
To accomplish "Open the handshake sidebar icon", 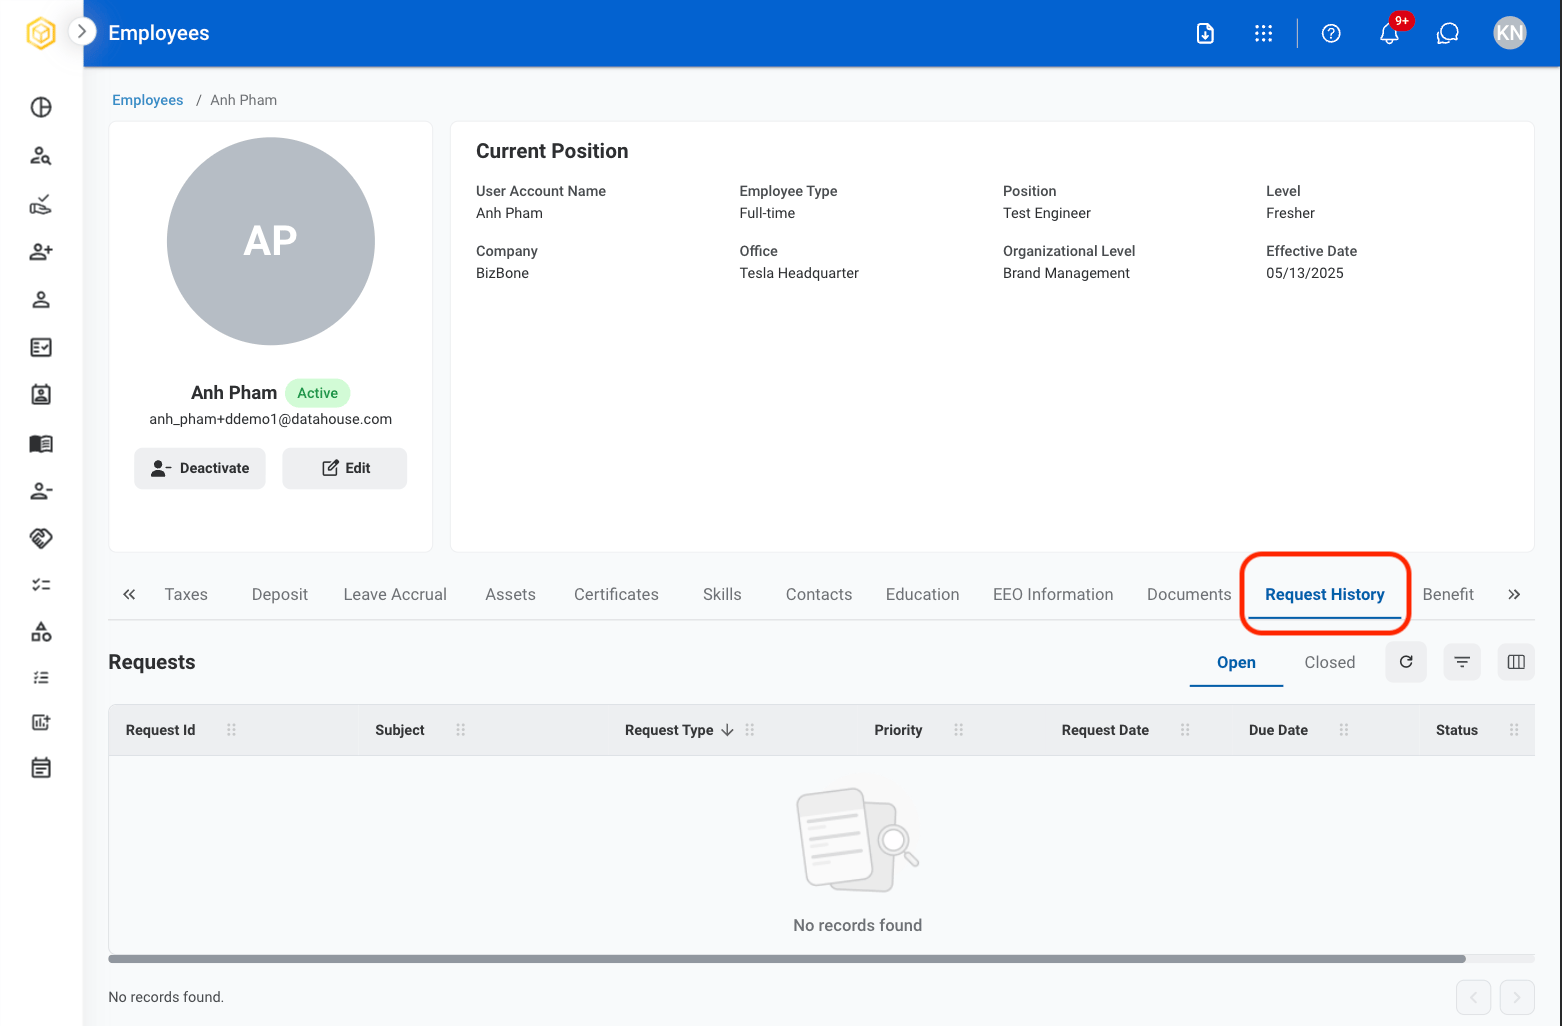I will 41,538.
